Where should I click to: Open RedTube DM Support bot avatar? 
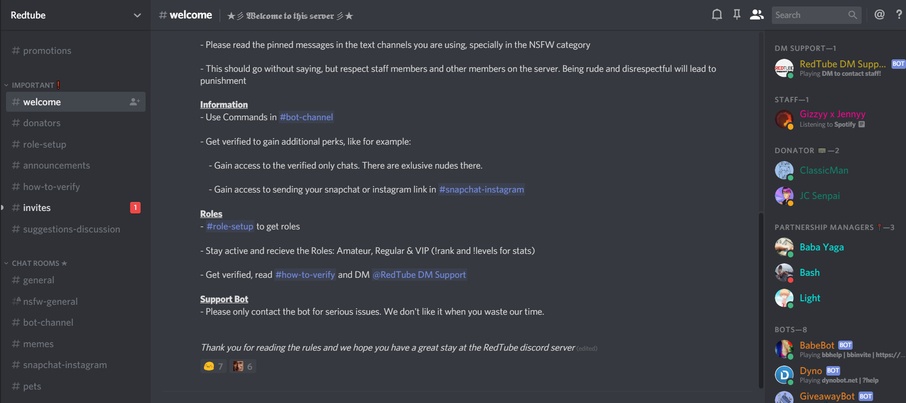(784, 68)
